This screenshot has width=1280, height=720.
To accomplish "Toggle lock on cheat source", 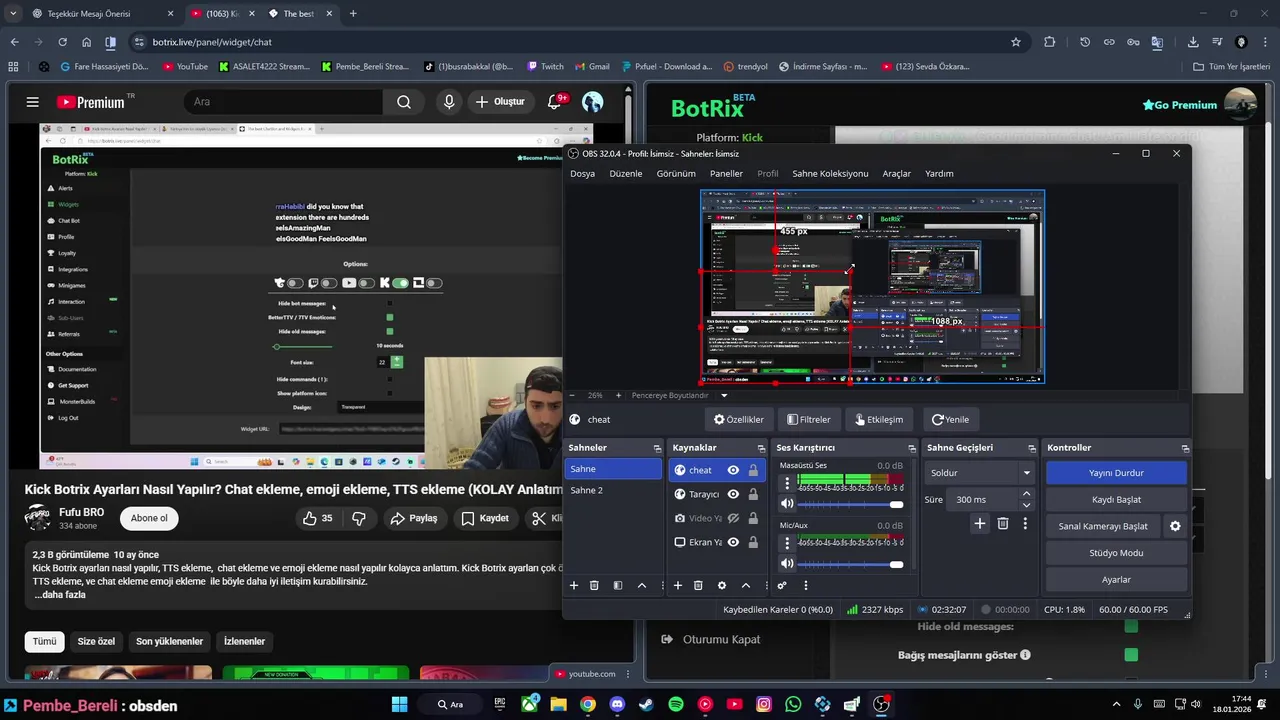I will (x=752, y=470).
